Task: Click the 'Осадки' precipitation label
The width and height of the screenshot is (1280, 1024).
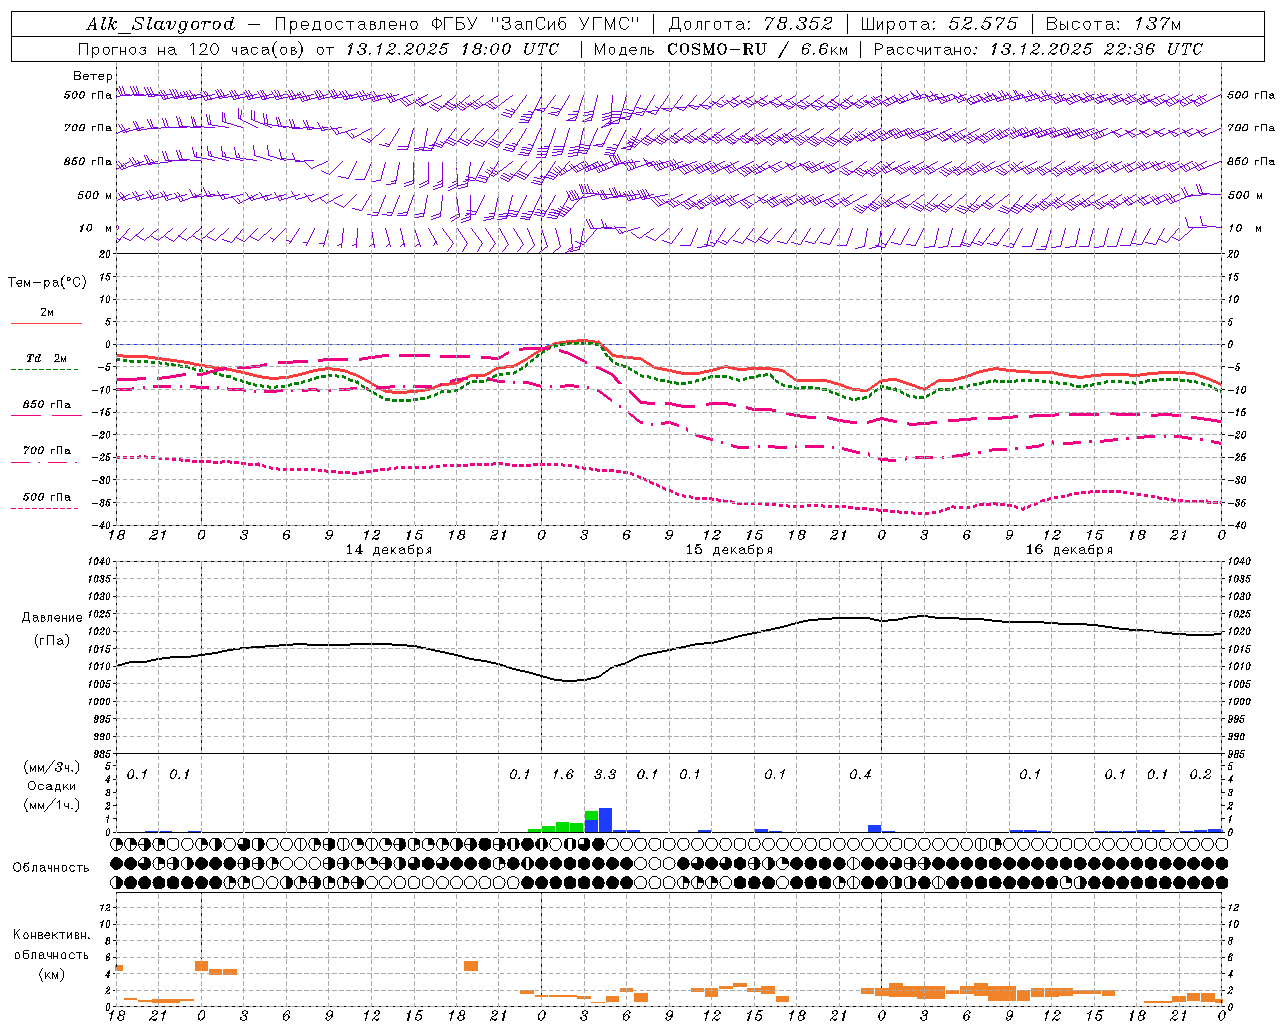Action: coord(51,786)
